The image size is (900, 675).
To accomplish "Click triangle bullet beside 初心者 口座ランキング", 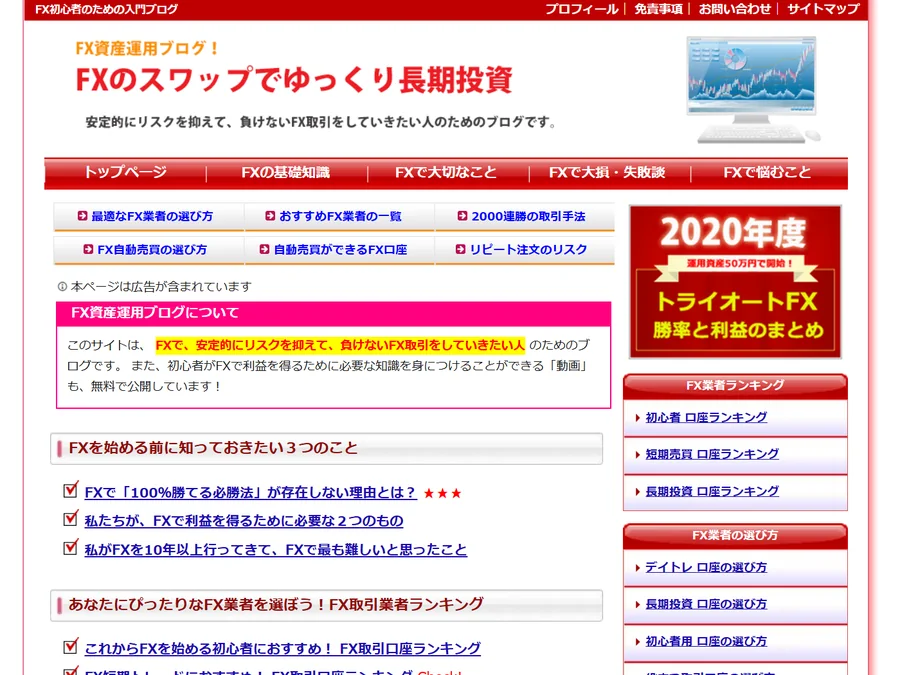I will tap(638, 418).
